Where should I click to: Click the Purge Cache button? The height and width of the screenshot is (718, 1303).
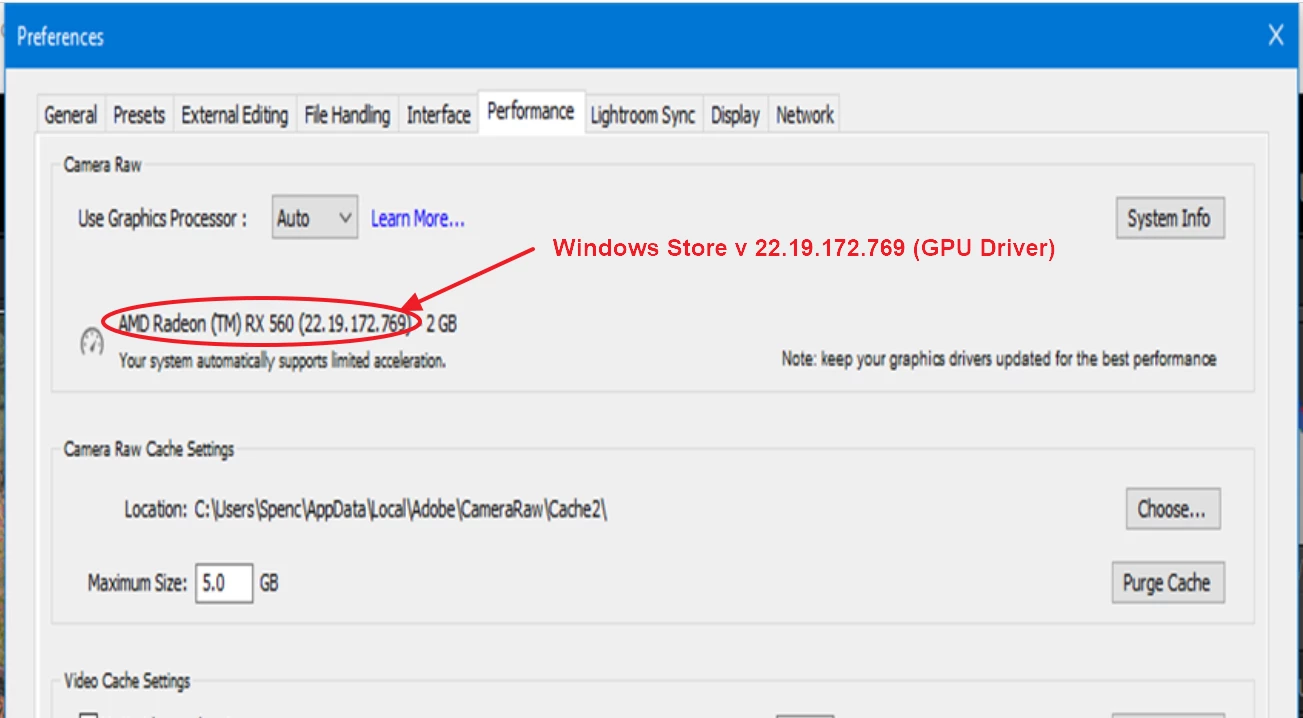1167,582
